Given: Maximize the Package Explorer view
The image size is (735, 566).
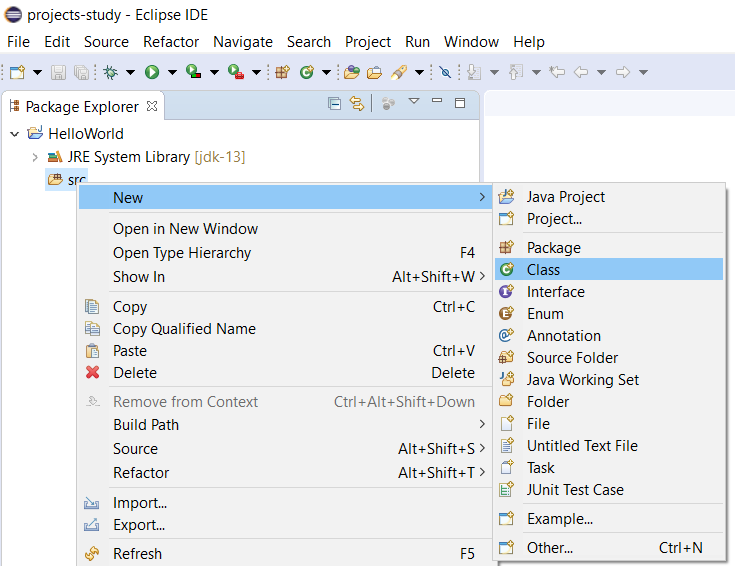Looking at the screenshot, I should 460,103.
